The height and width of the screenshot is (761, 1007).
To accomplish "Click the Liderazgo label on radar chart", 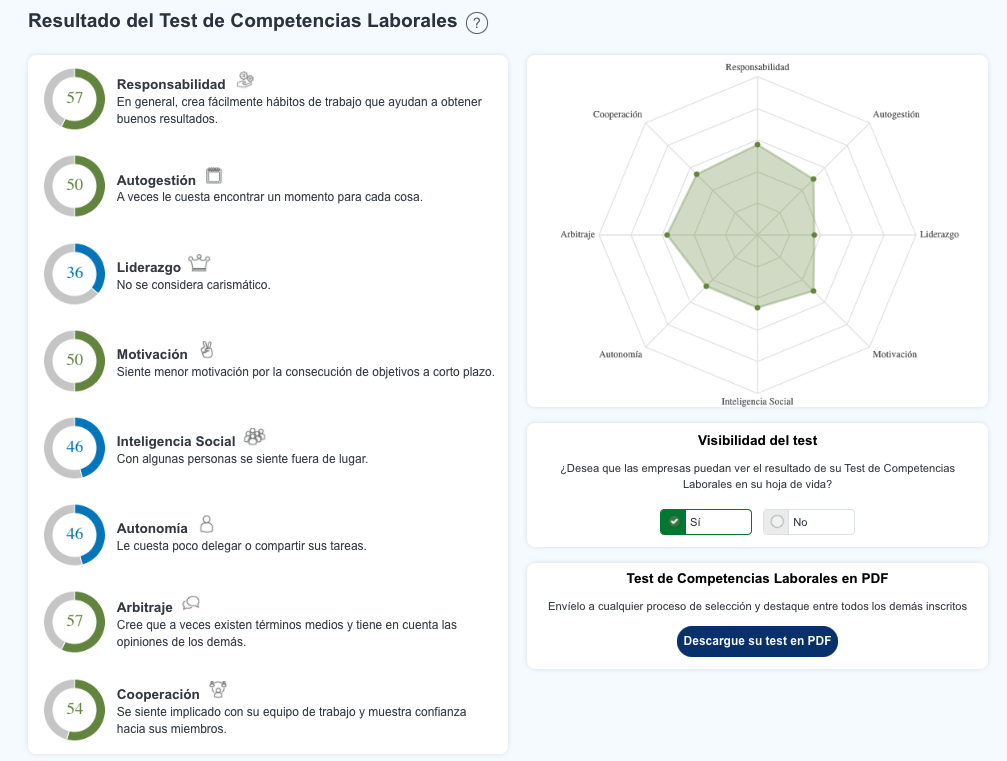I will [x=939, y=235].
